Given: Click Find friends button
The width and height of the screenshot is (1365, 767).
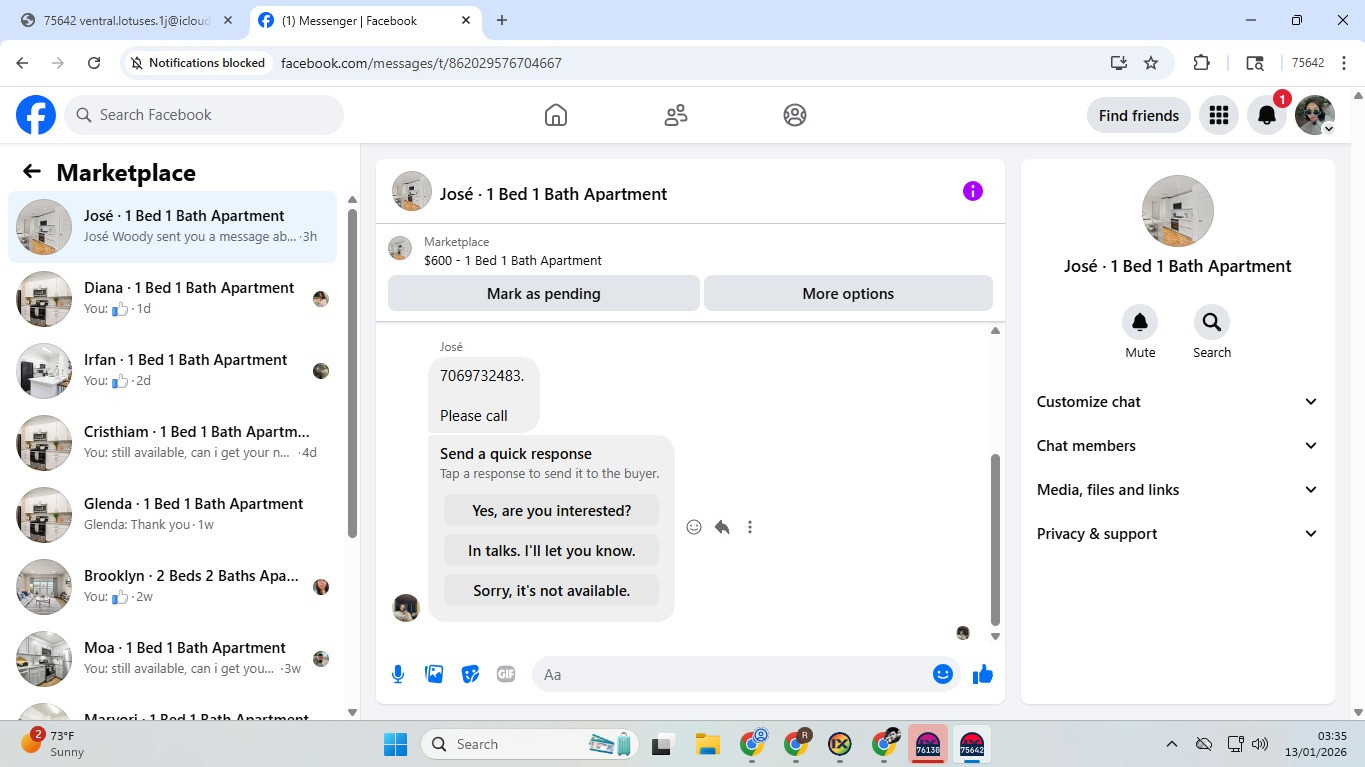Looking at the screenshot, I should point(1139,115).
